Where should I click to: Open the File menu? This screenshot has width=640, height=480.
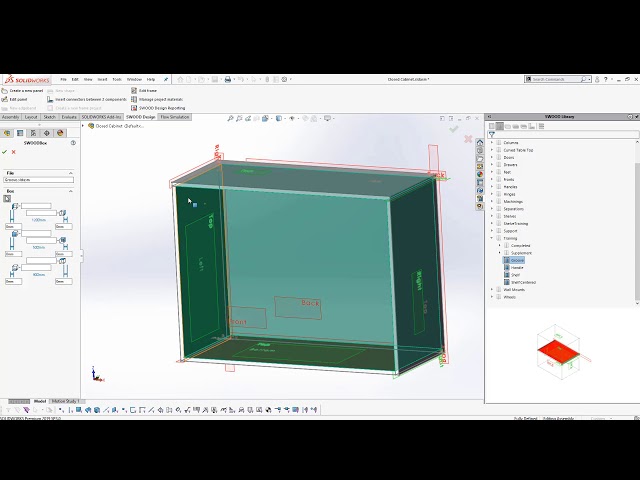[63, 80]
